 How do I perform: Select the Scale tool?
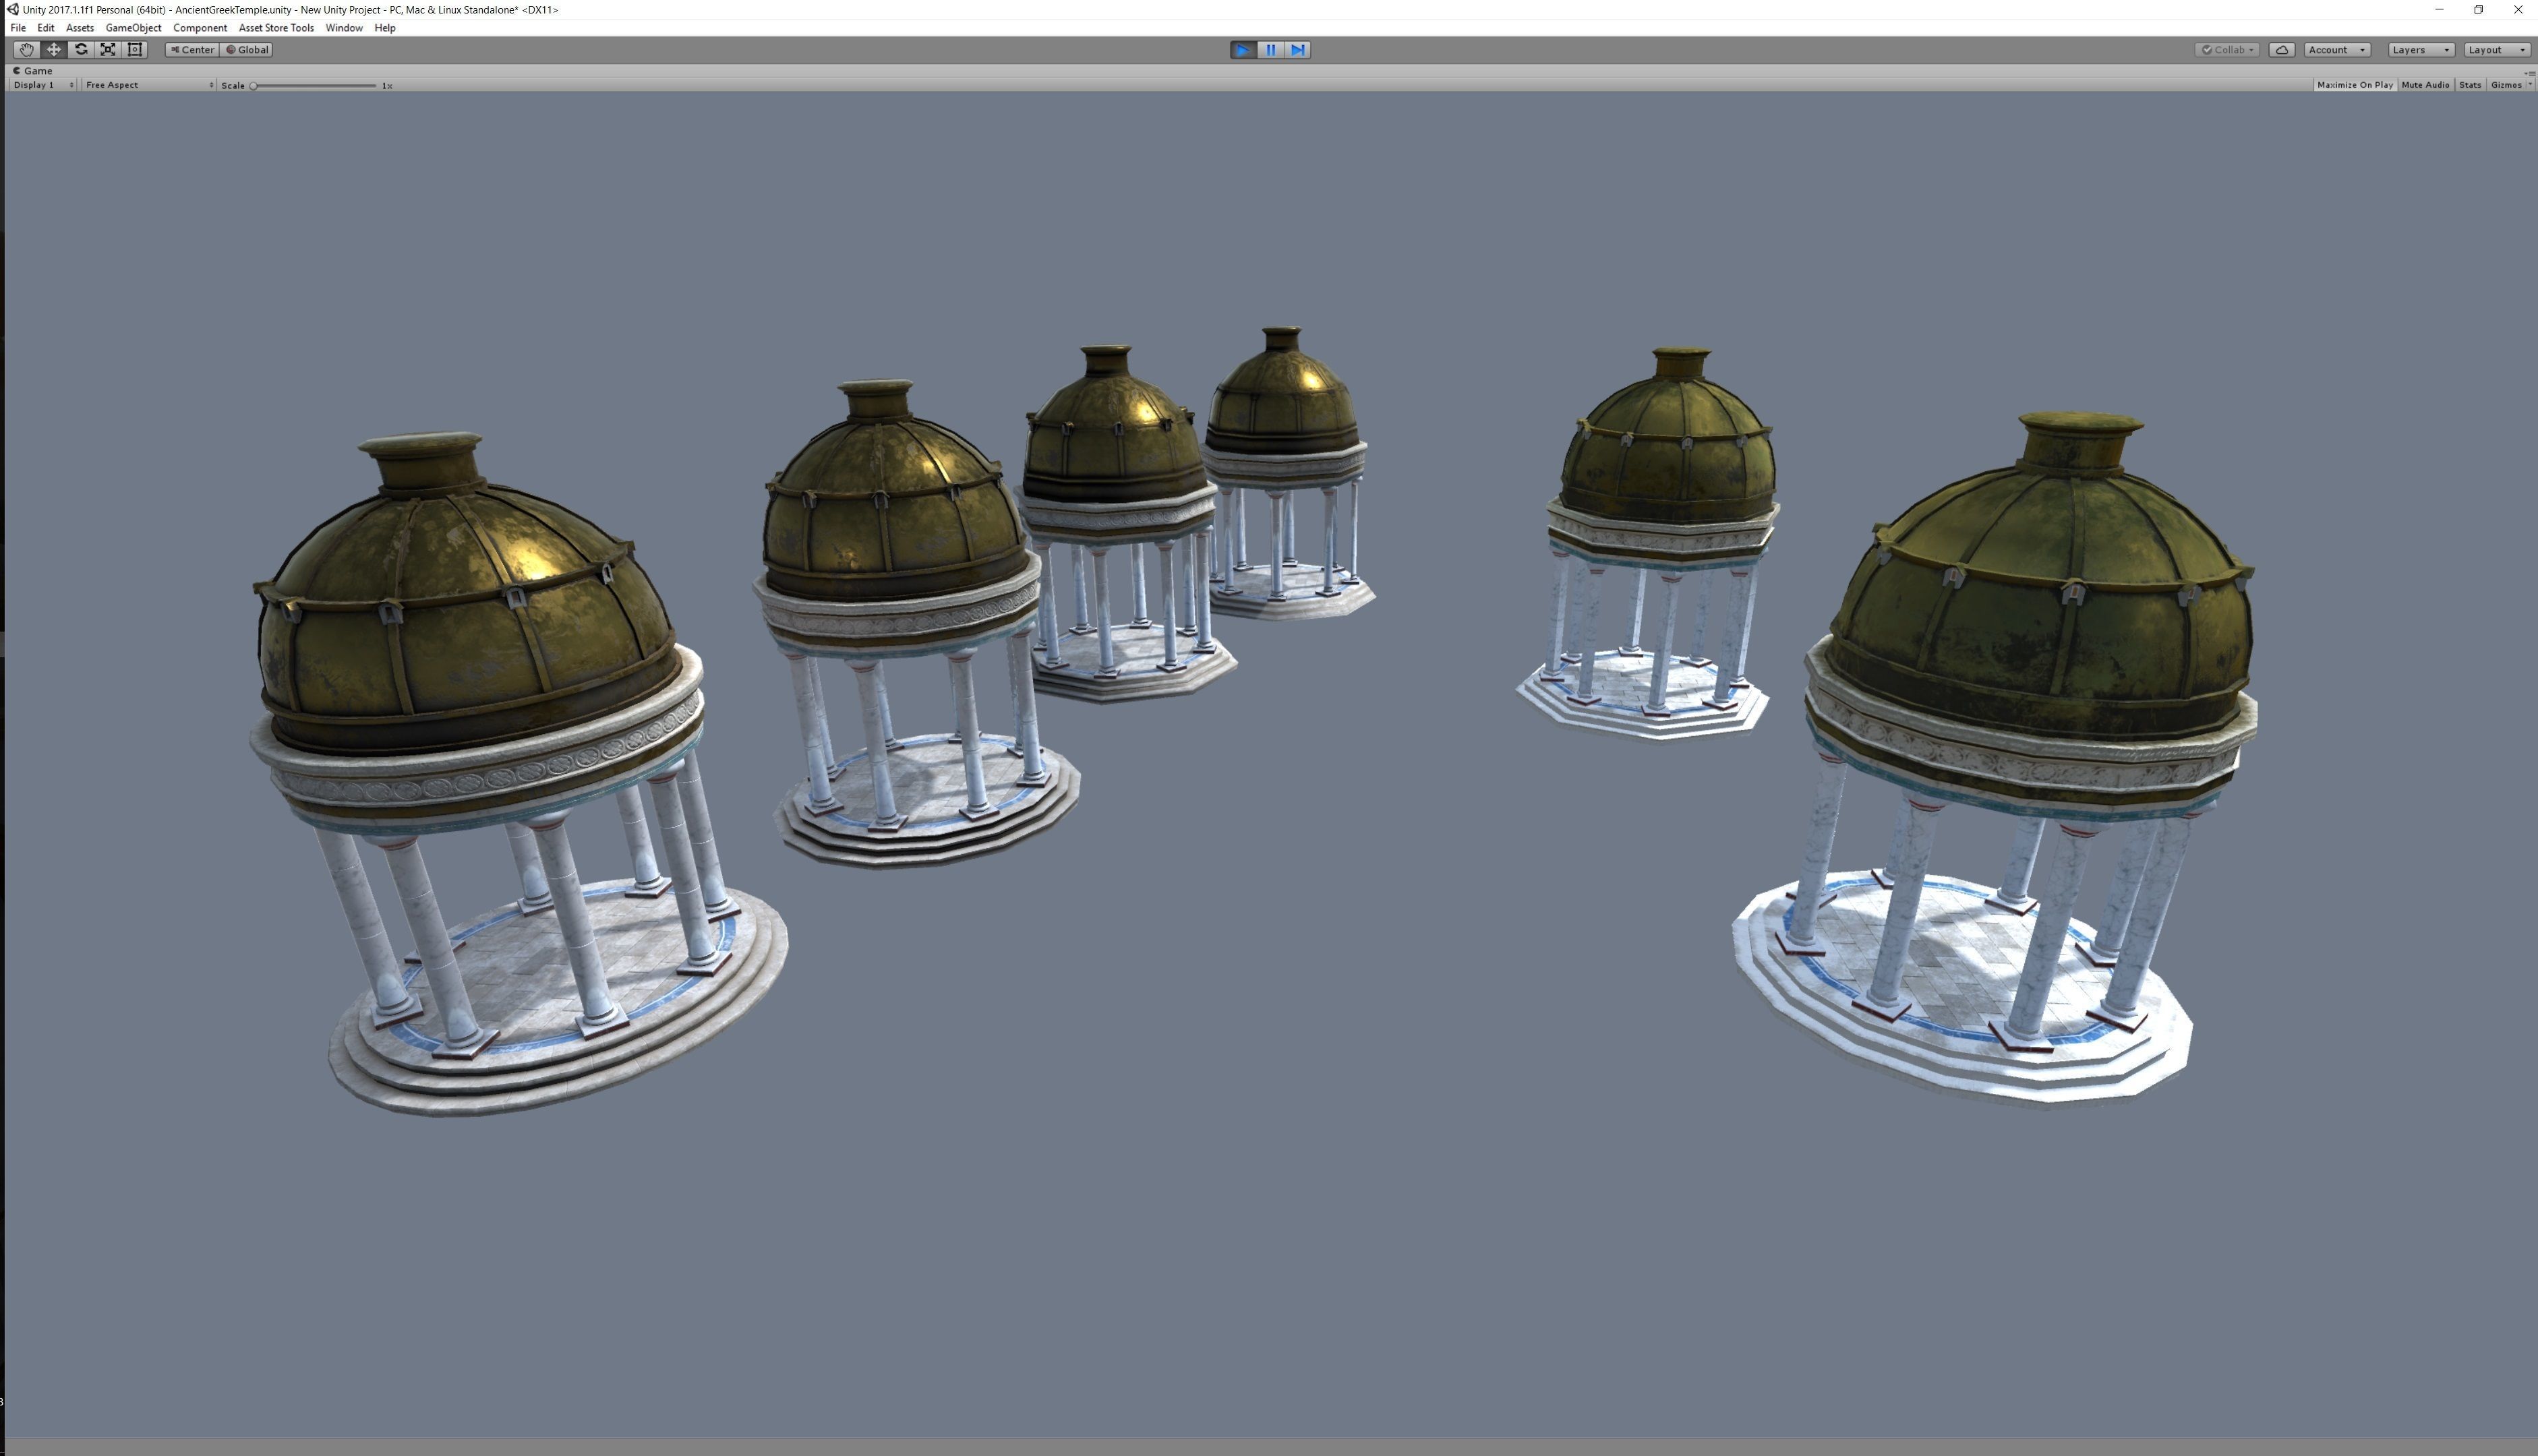click(108, 50)
